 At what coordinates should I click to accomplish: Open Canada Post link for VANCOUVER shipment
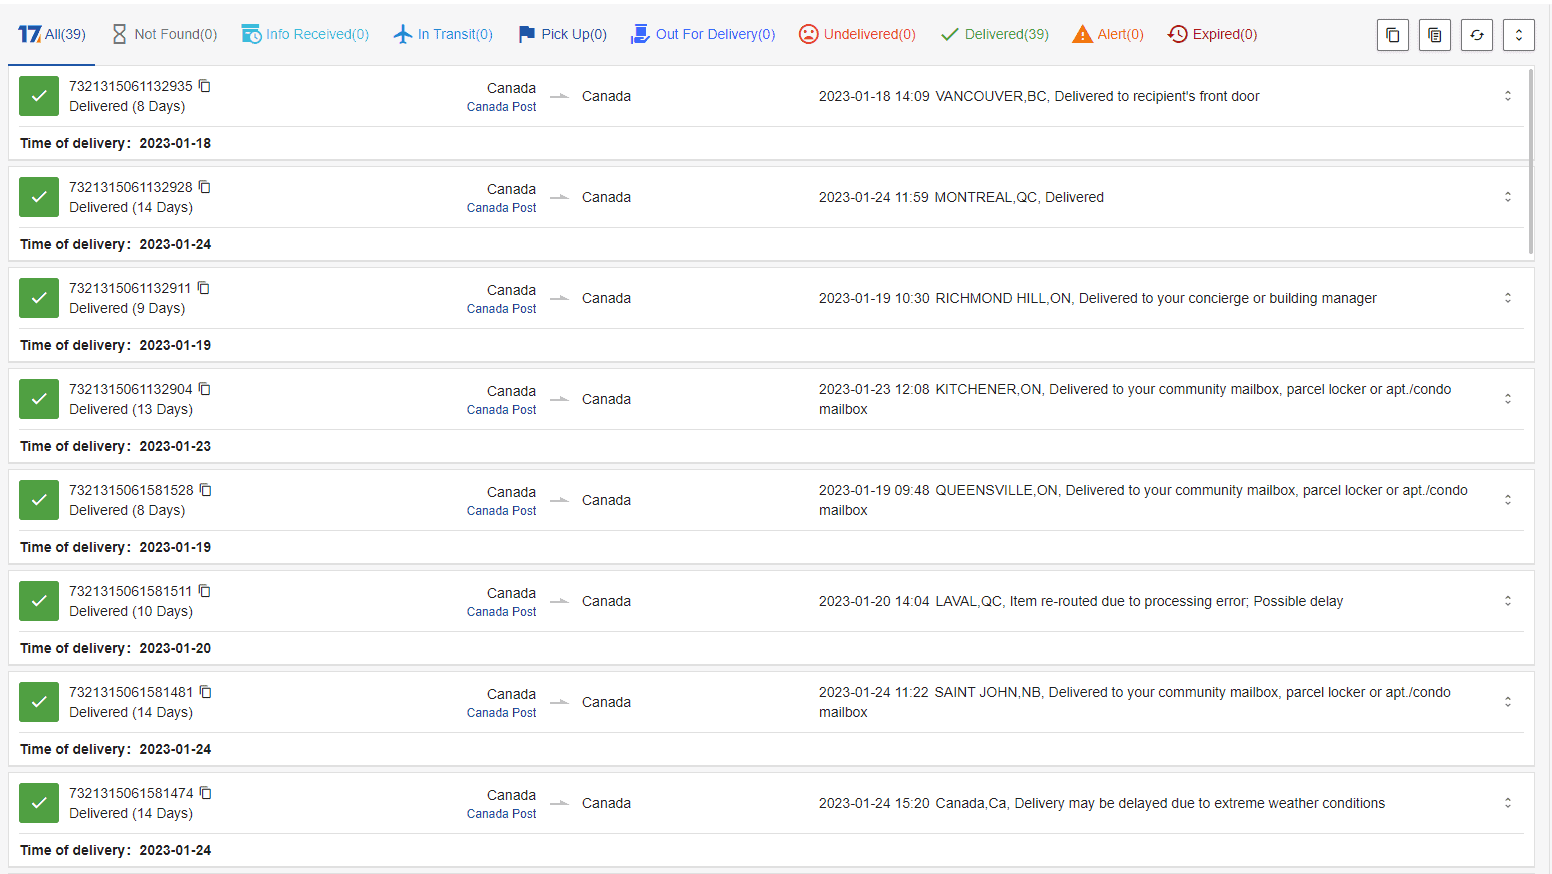[x=501, y=106]
